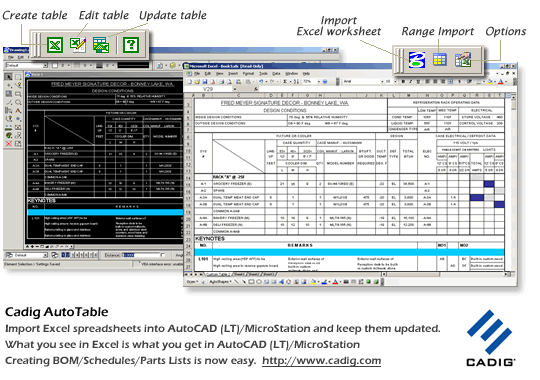
Task: Open the Default dropdown at MicroStation bottom bar
Action: click(x=45, y=255)
